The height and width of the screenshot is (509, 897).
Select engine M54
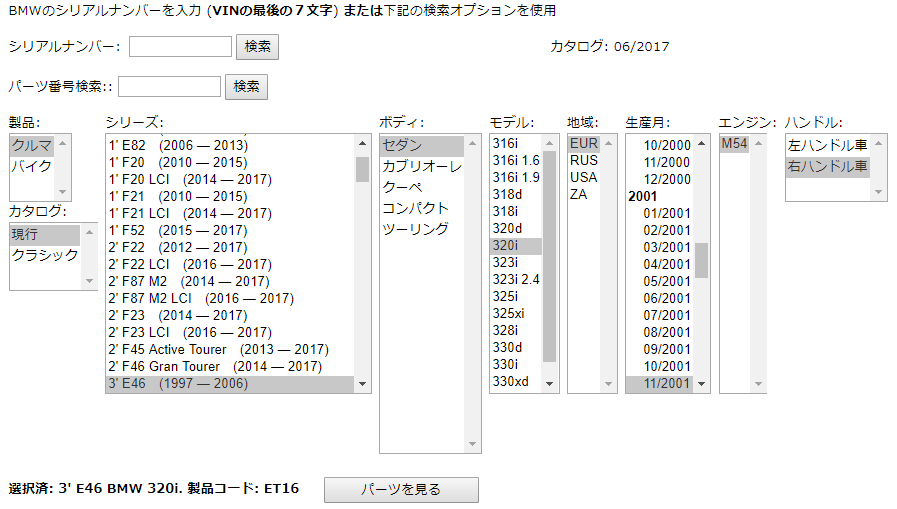(x=735, y=144)
